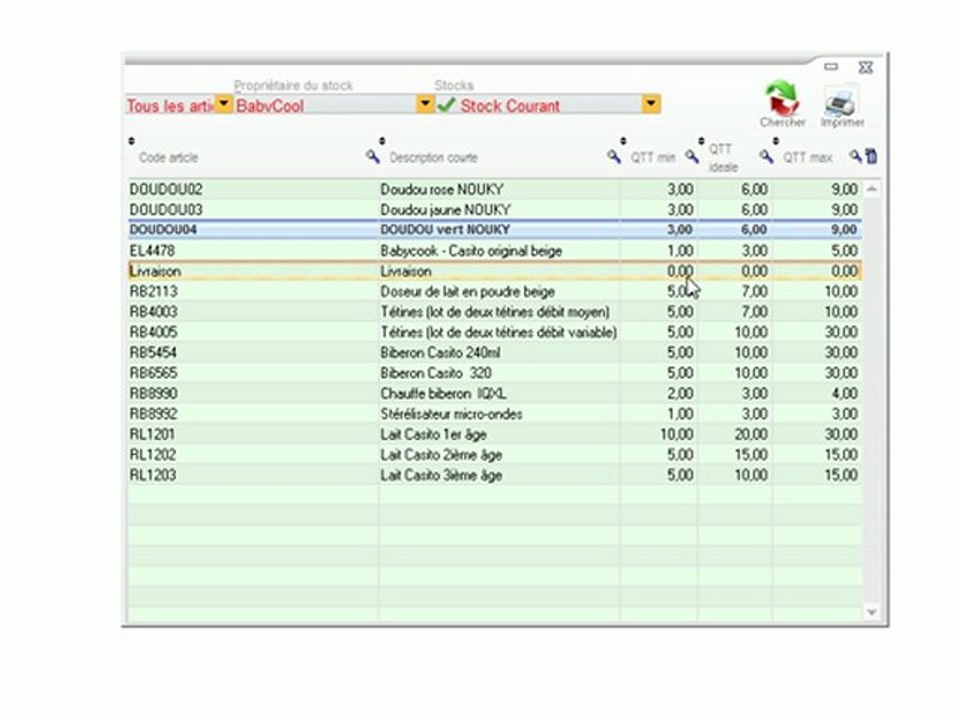960x720 pixels.
Task: Click scrollbar down arrow of the table
Action: point(871,612)
